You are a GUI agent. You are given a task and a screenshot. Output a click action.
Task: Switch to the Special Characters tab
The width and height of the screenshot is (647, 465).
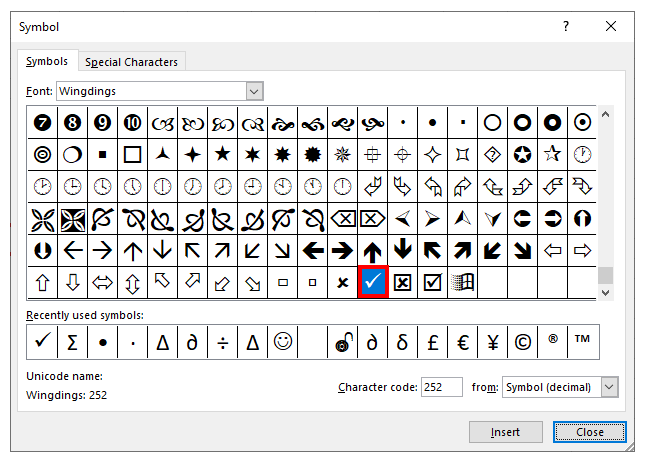(131, 62)
